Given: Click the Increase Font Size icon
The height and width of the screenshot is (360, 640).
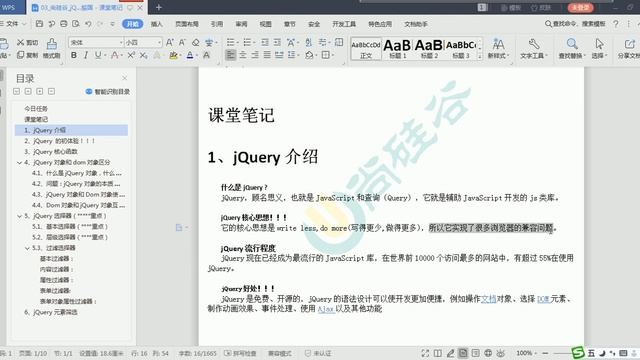Looking at the screenshot, I should (x=170, y=42).
